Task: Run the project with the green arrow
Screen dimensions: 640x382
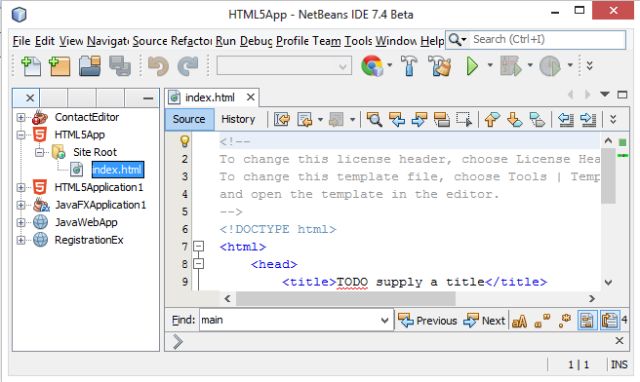Action: (472, 66)
